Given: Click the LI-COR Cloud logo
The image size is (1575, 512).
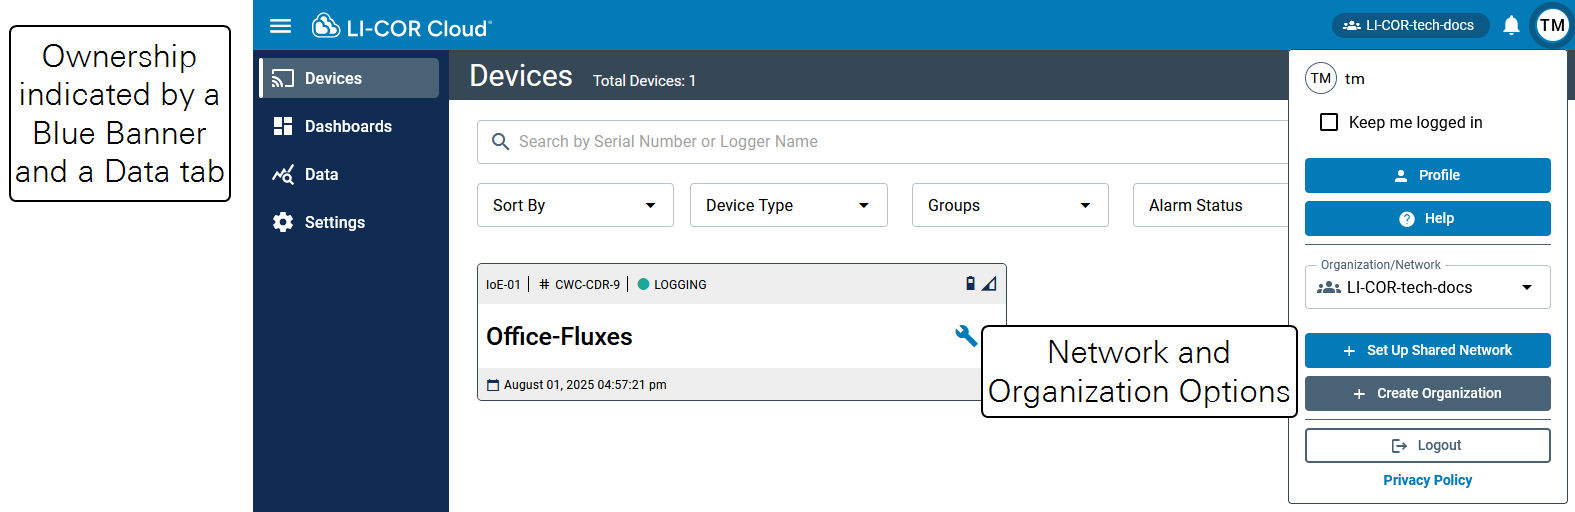Looking at the screenshot, I should click(x=401, y=27).
